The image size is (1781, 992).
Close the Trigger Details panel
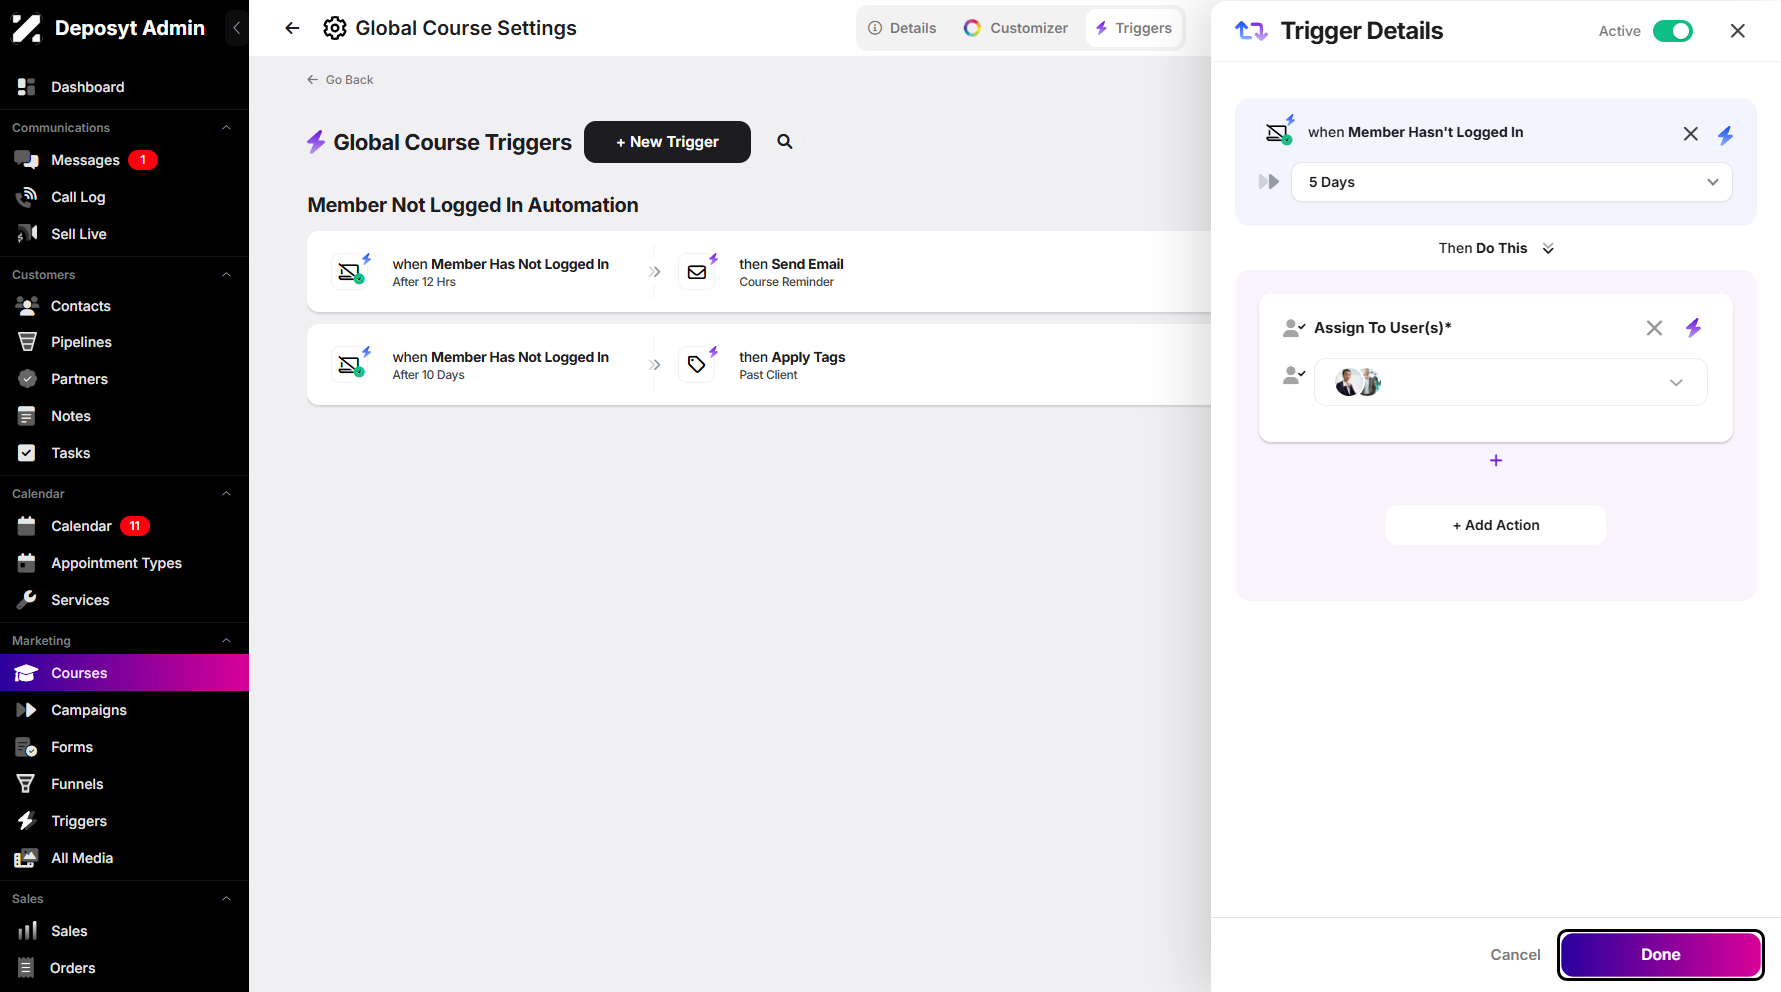pos(1738,31)
